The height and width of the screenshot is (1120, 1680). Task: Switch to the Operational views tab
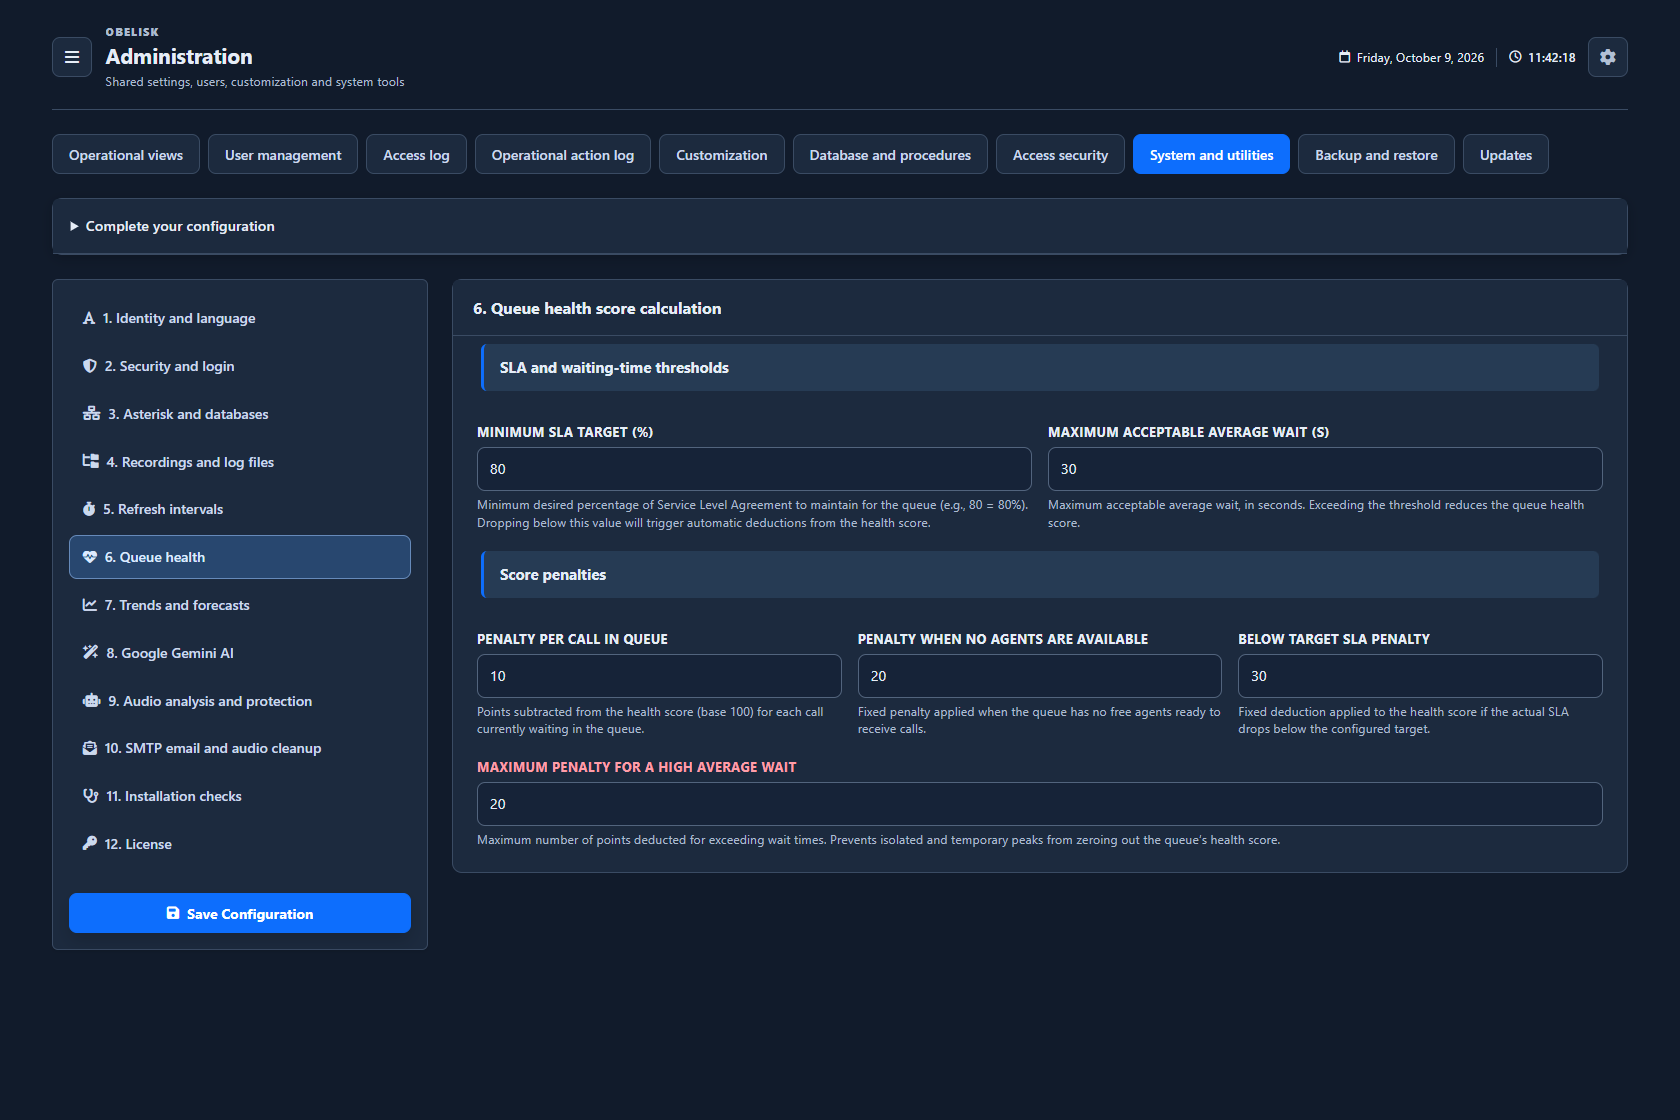tap(126, 155)
